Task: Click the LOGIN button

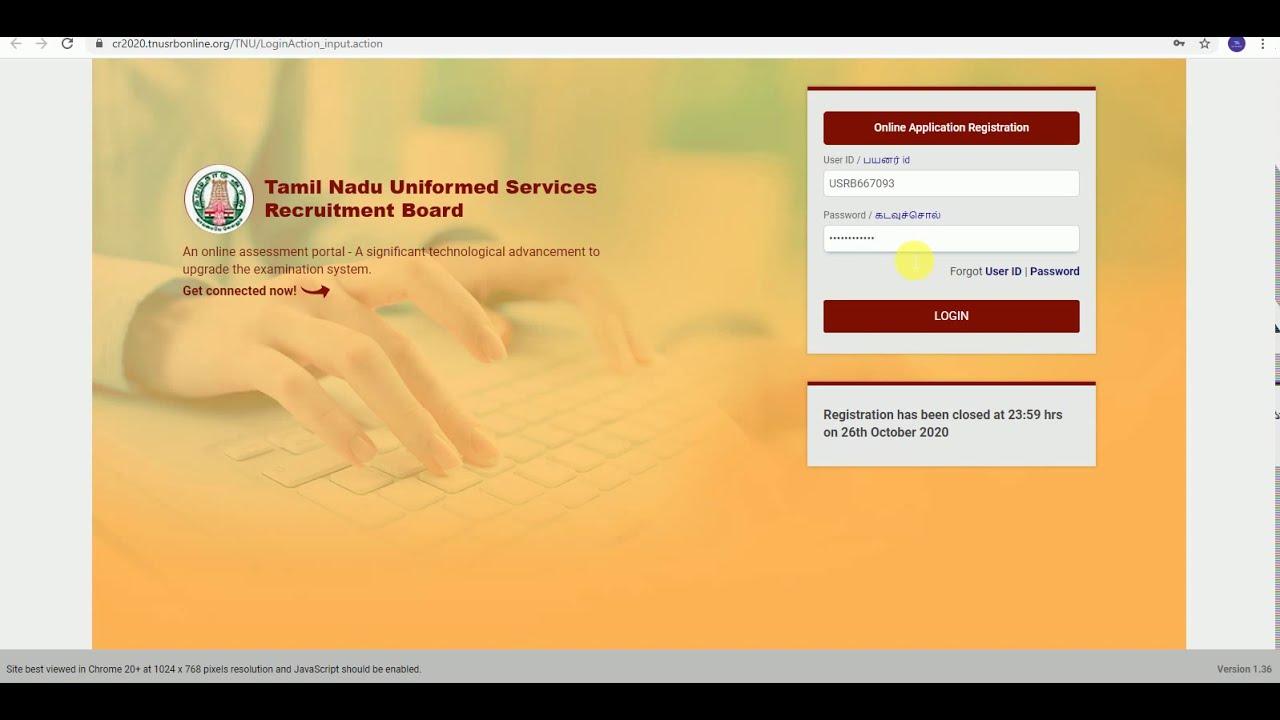Action: click(951, 316)
